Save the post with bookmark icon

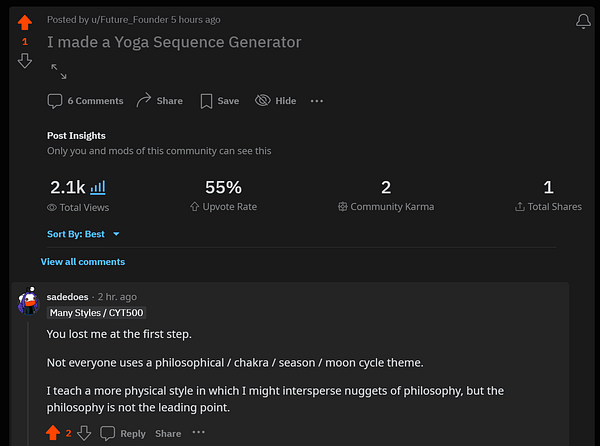click(219, 101)
